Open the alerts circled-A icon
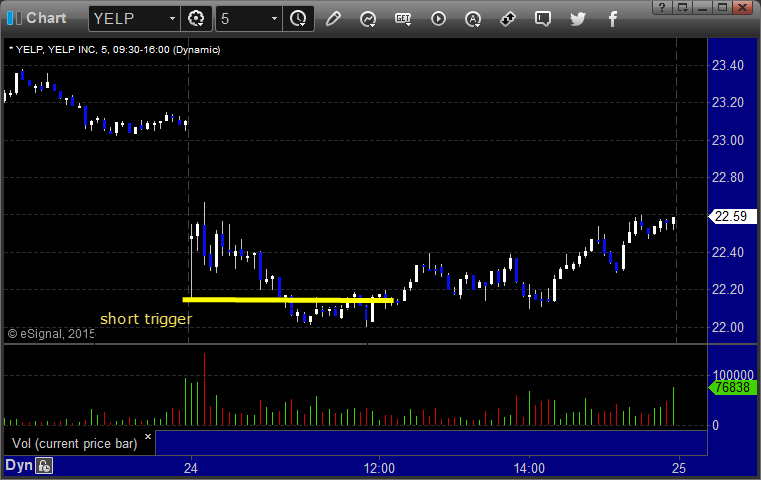761x480 pixels. [x=473, y=19]
